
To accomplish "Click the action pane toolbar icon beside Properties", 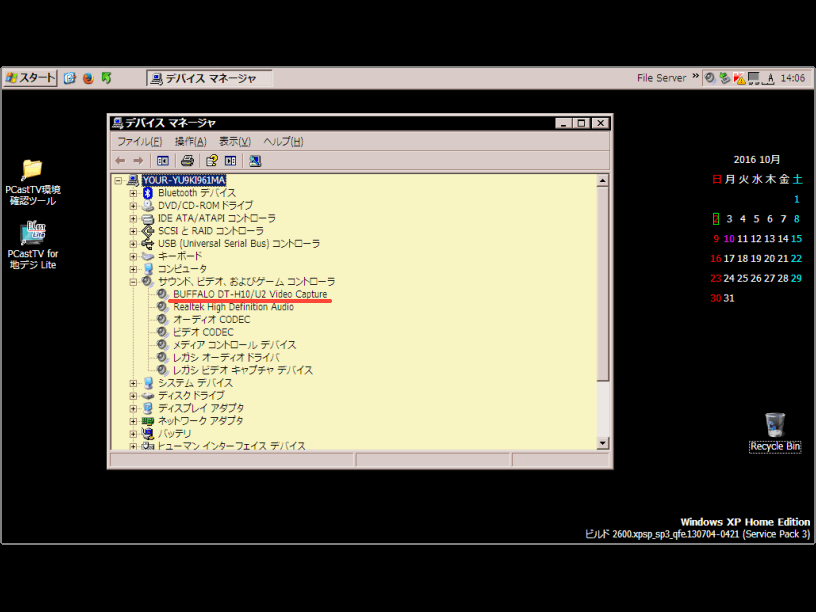I will [231, 161].
